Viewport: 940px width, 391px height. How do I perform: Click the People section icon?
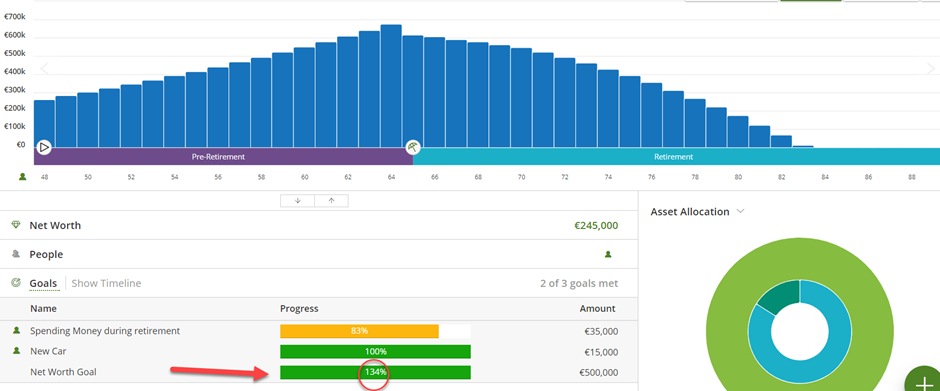tap(16, 254)
